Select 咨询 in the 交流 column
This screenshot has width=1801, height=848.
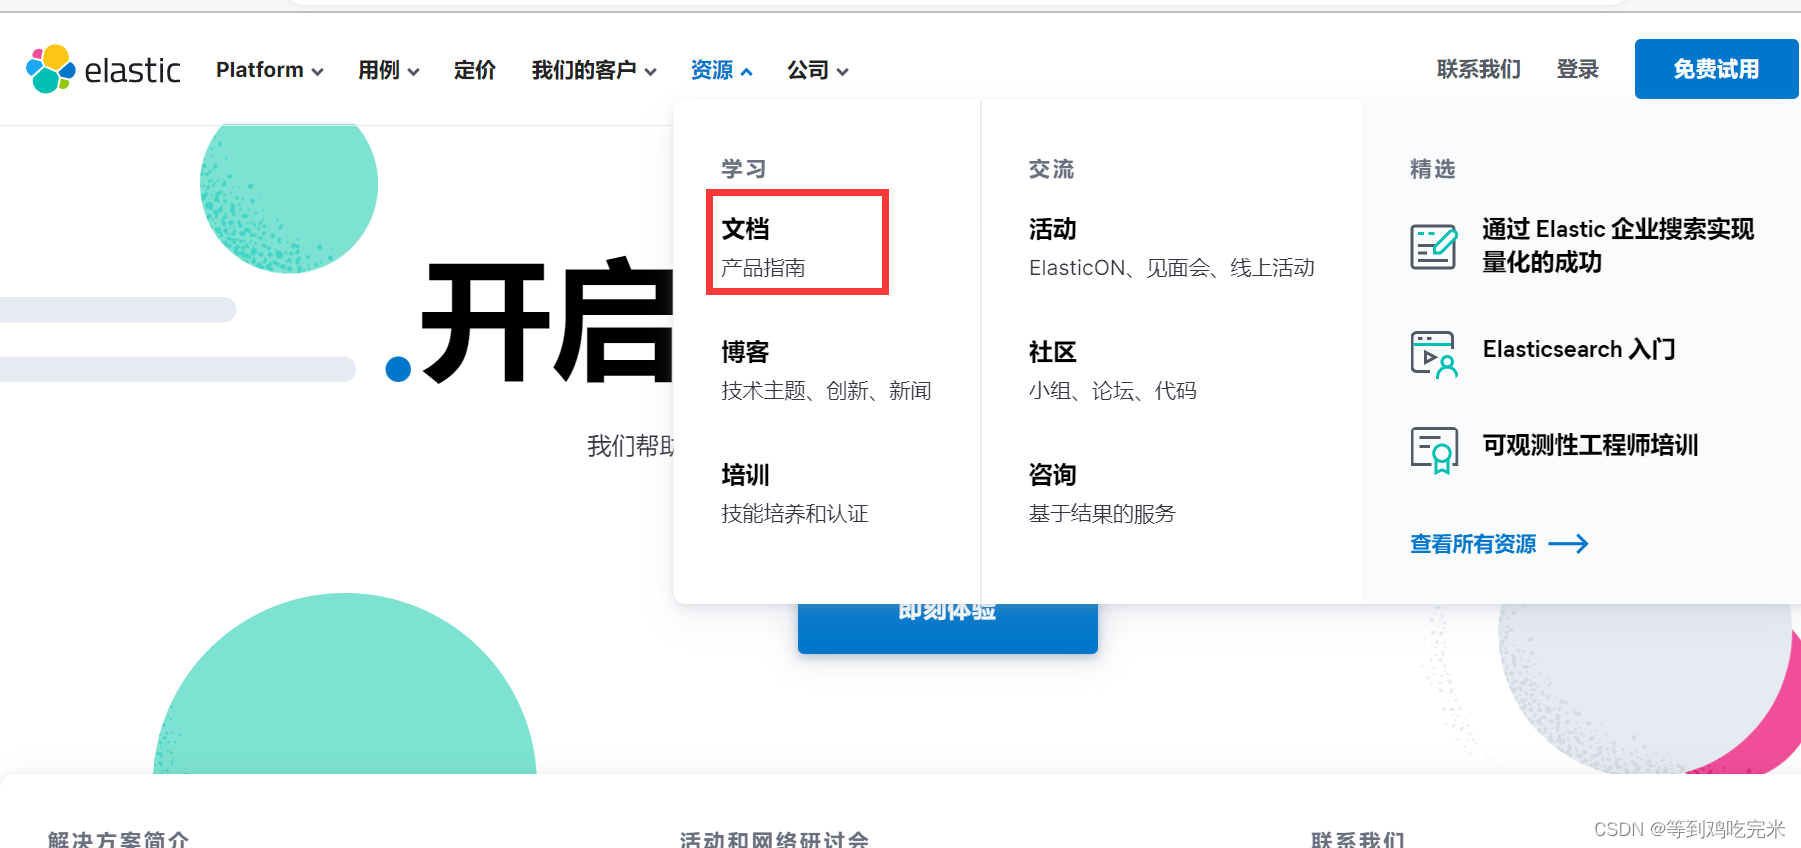tap(1053, 475)
